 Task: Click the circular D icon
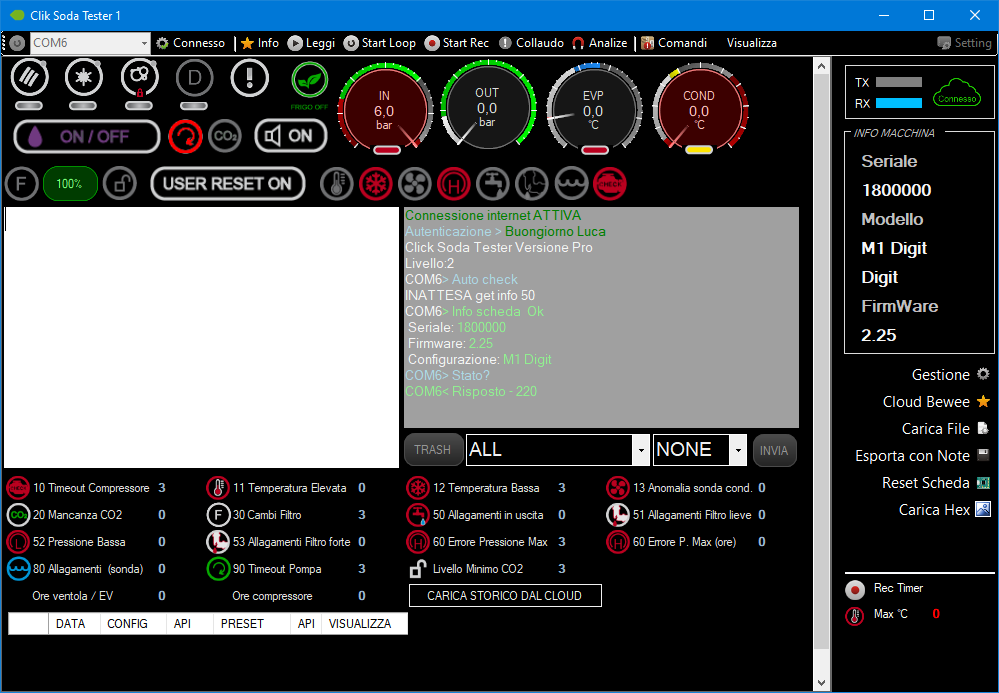pyautogui.click(x=194, y=78)
